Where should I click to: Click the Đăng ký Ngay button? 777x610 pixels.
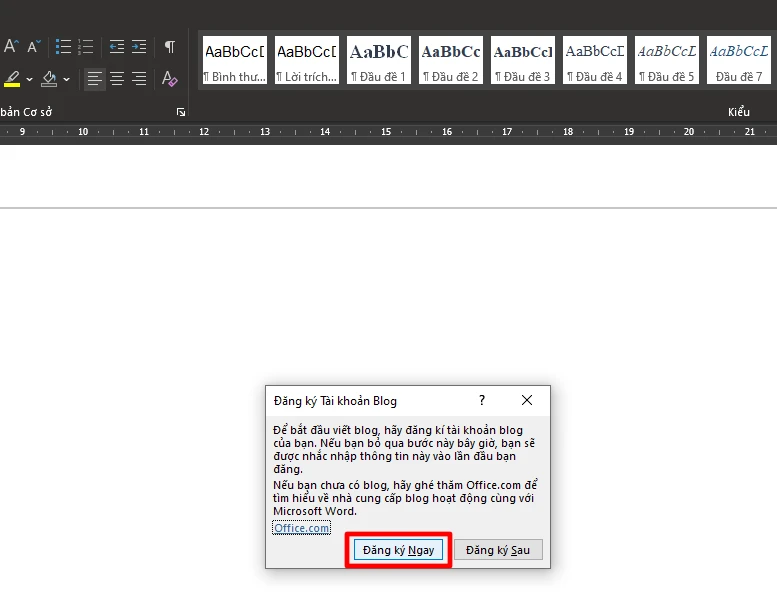coord(398,550)
